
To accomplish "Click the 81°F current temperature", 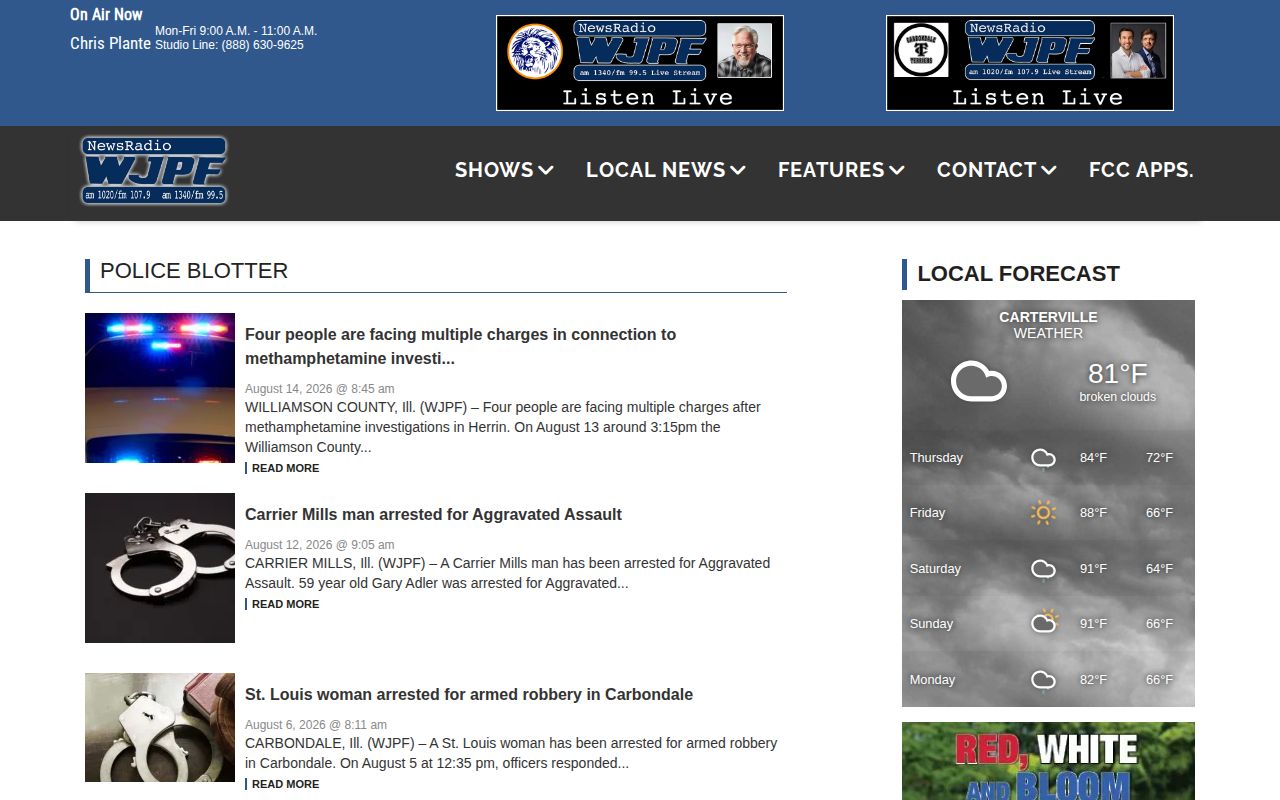I will 1117,374.
